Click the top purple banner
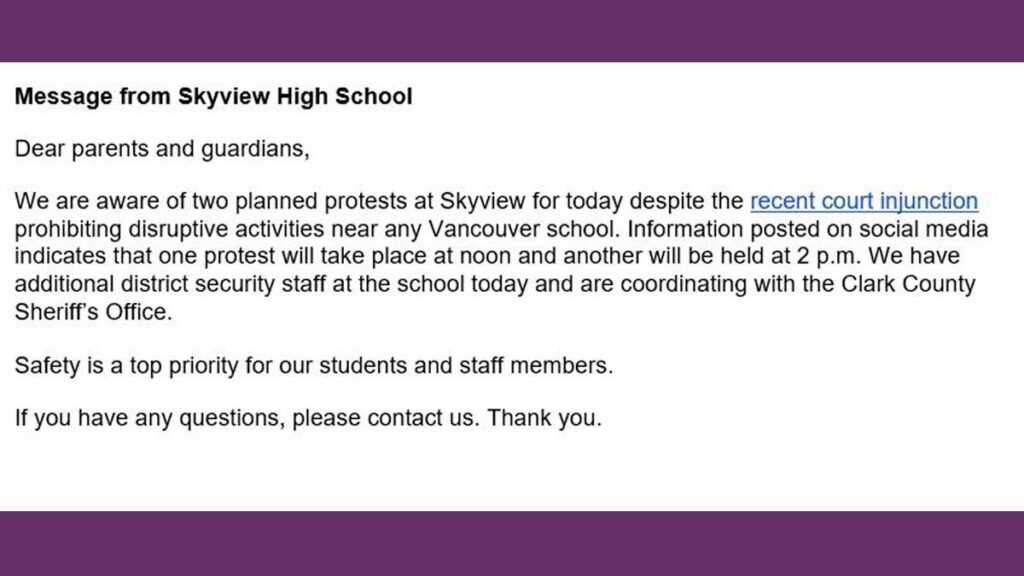The image size is (1024, 576). [512, 31]
